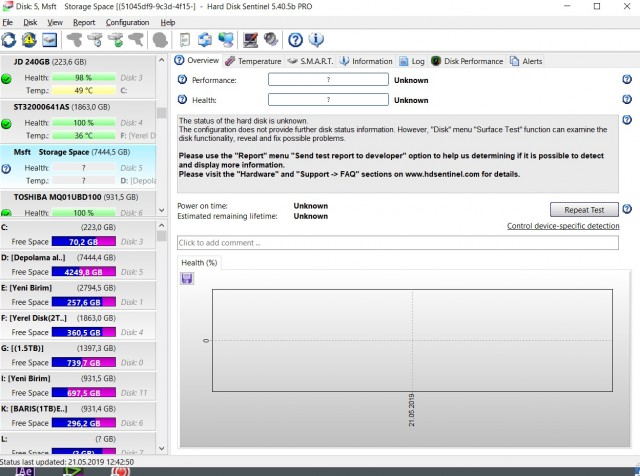Click partition list scroll down arrow
The image size is (640, 476).
point(161,448)
